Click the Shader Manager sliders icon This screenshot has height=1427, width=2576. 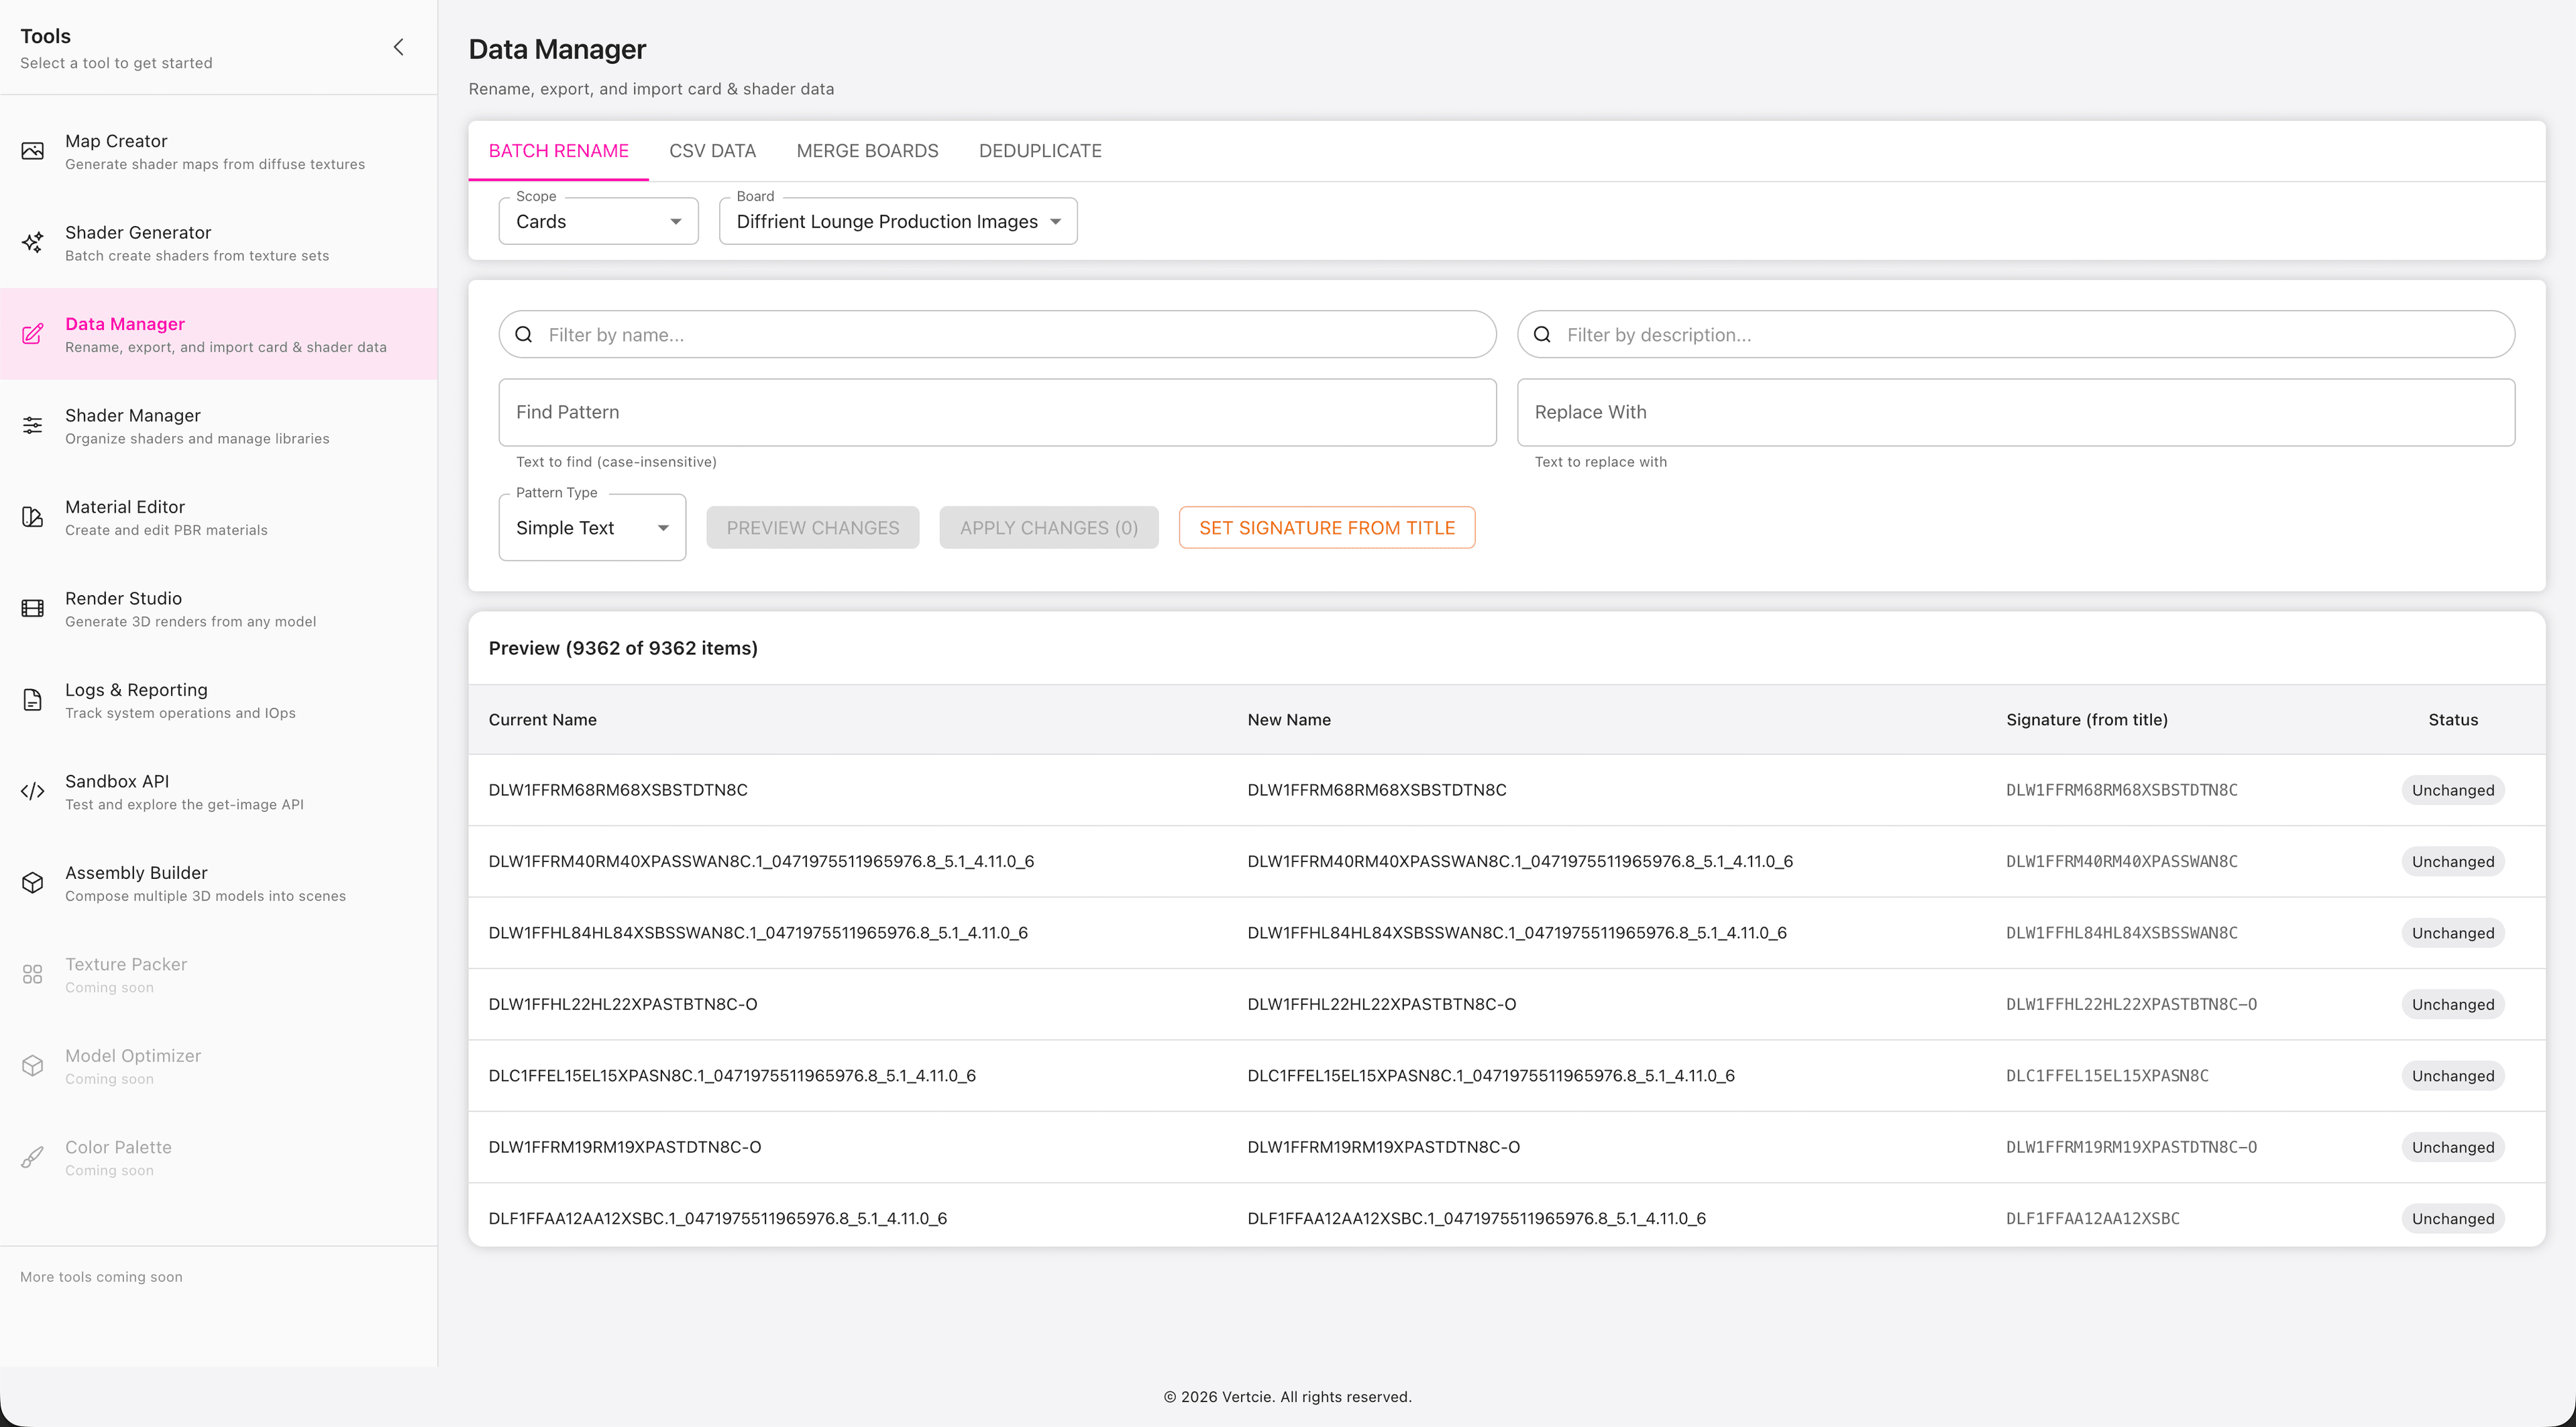coord(32,425)
